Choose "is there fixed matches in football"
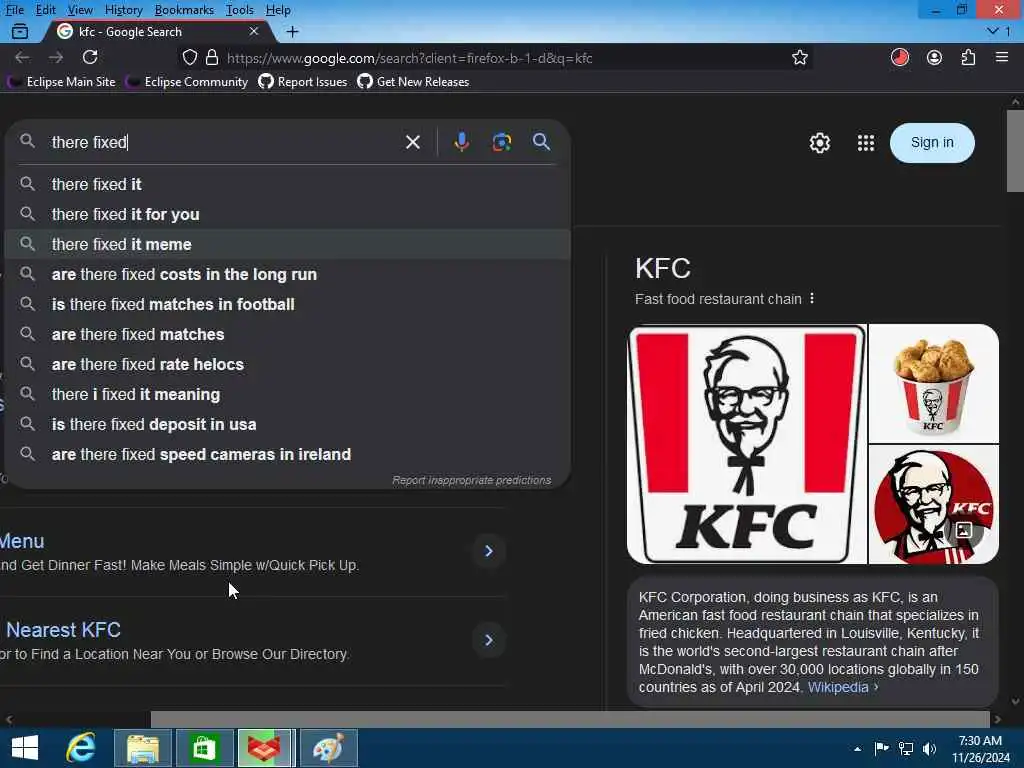1024x768 pixels. click(x=287, y=304)
